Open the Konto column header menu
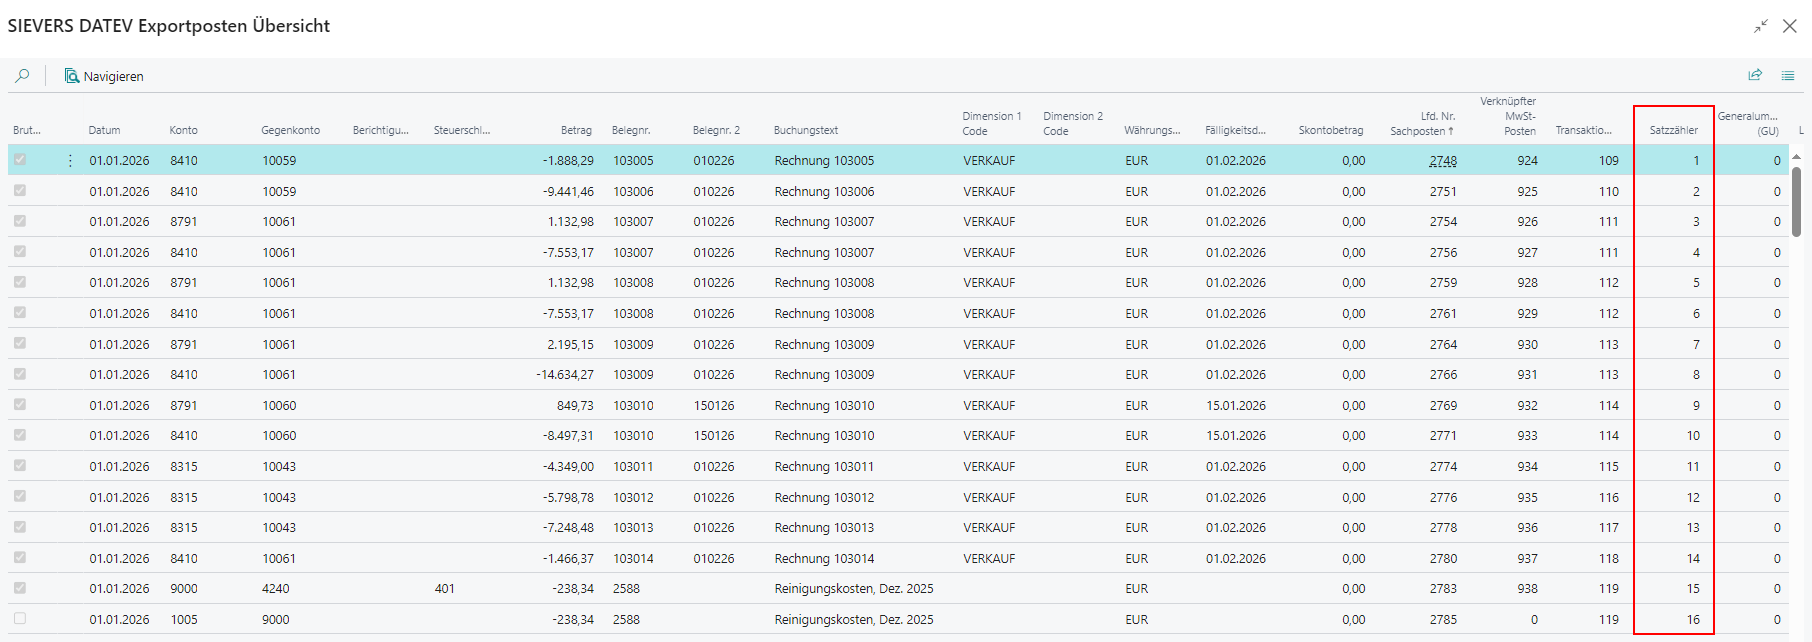Image resolution: width=1812 pixels, height=642 pixels. pos(183,131)
